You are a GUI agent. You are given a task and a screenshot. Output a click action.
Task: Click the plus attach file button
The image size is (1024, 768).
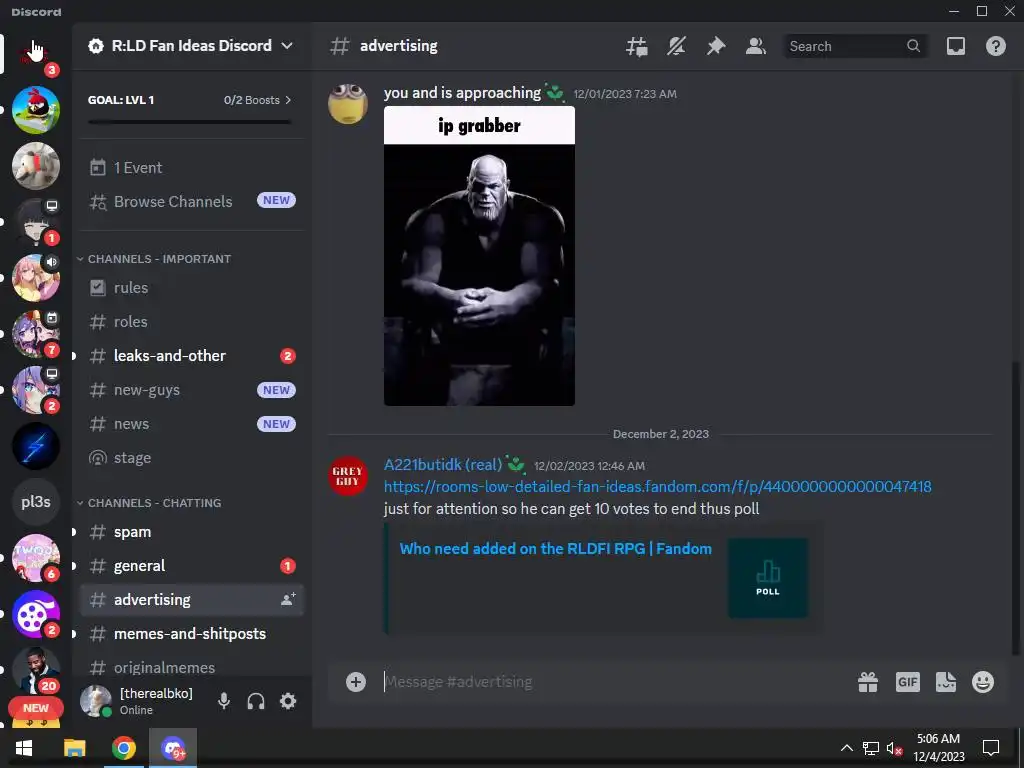click(x=356, y=682)
